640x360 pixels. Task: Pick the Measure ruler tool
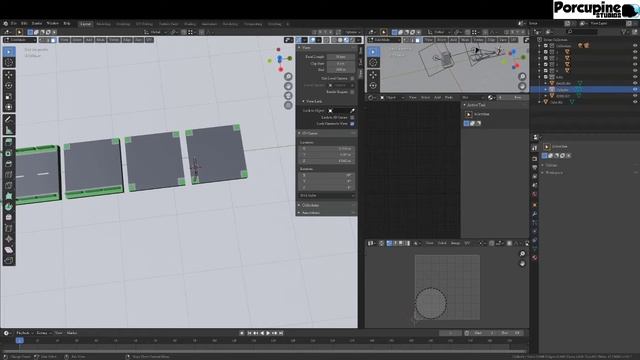pos(9,131)
